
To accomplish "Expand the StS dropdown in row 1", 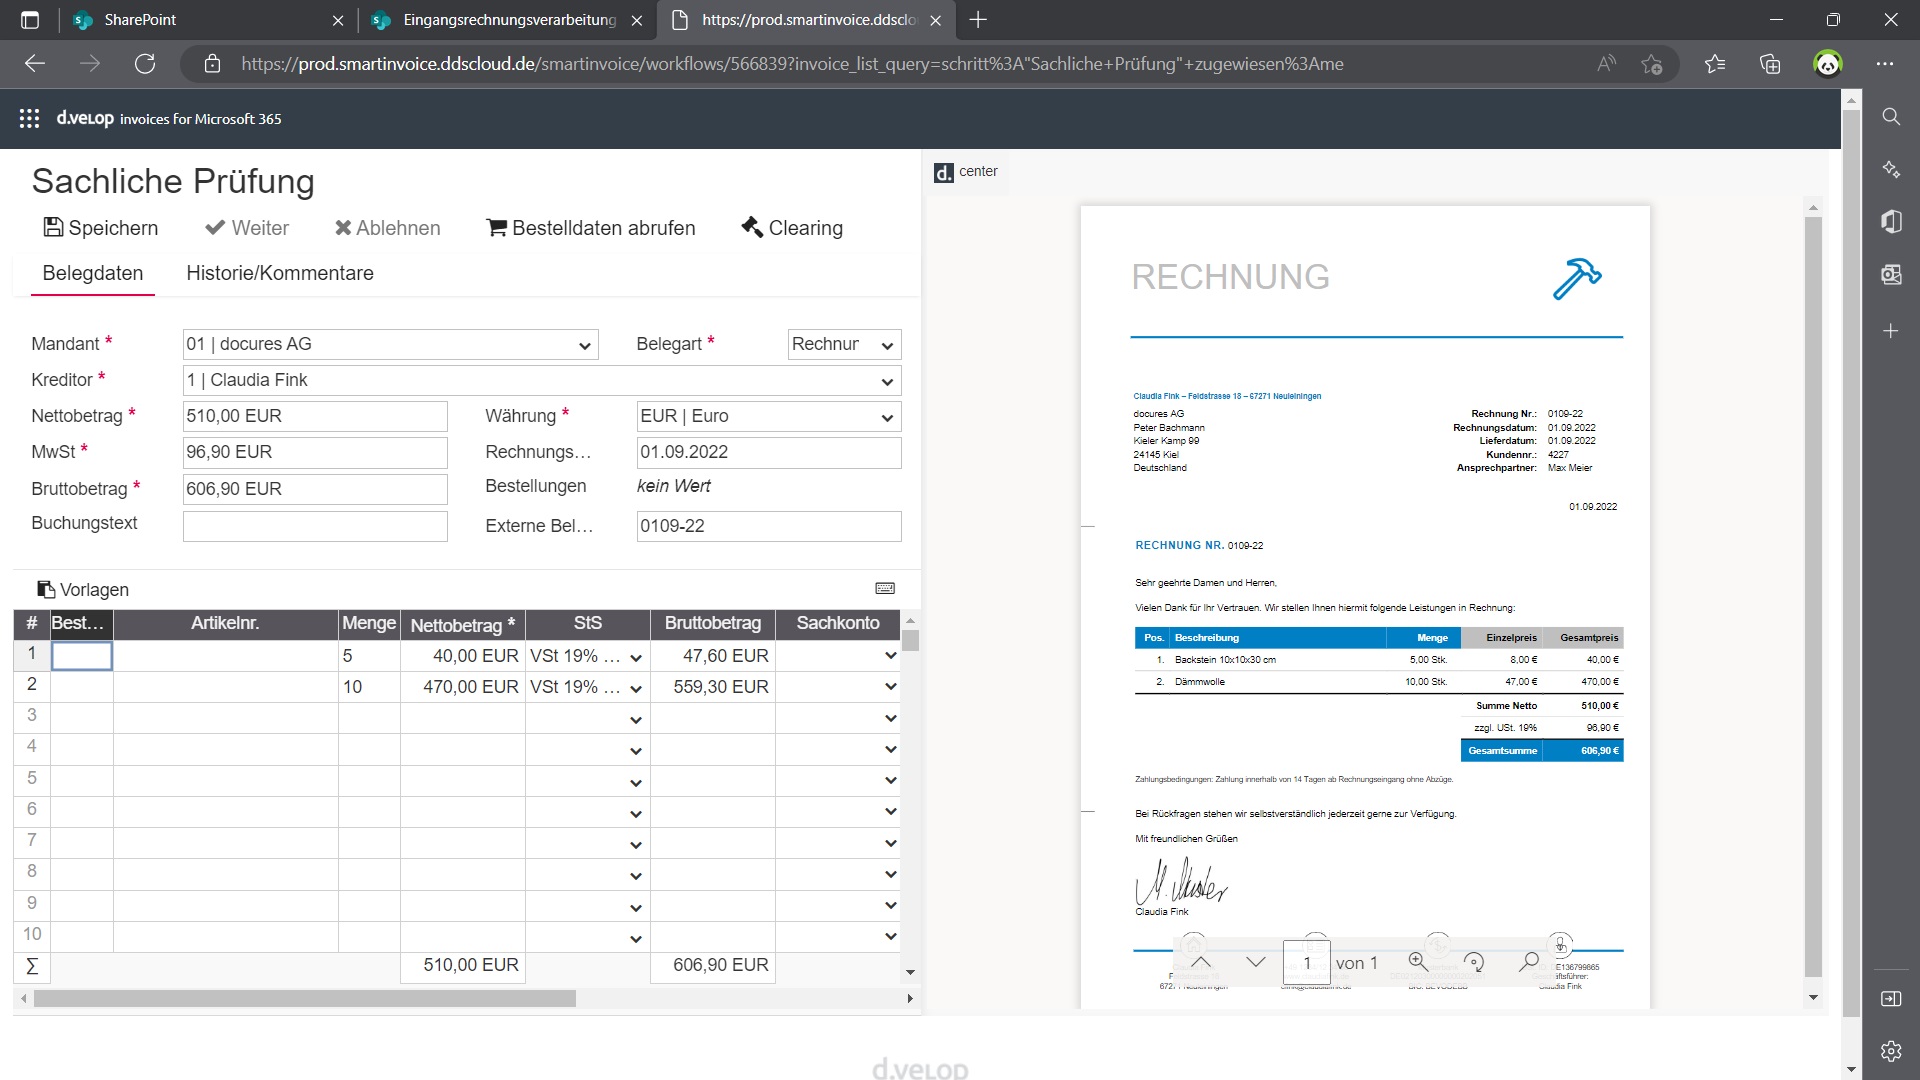I will pyautogui.click(x=635, y=658).
